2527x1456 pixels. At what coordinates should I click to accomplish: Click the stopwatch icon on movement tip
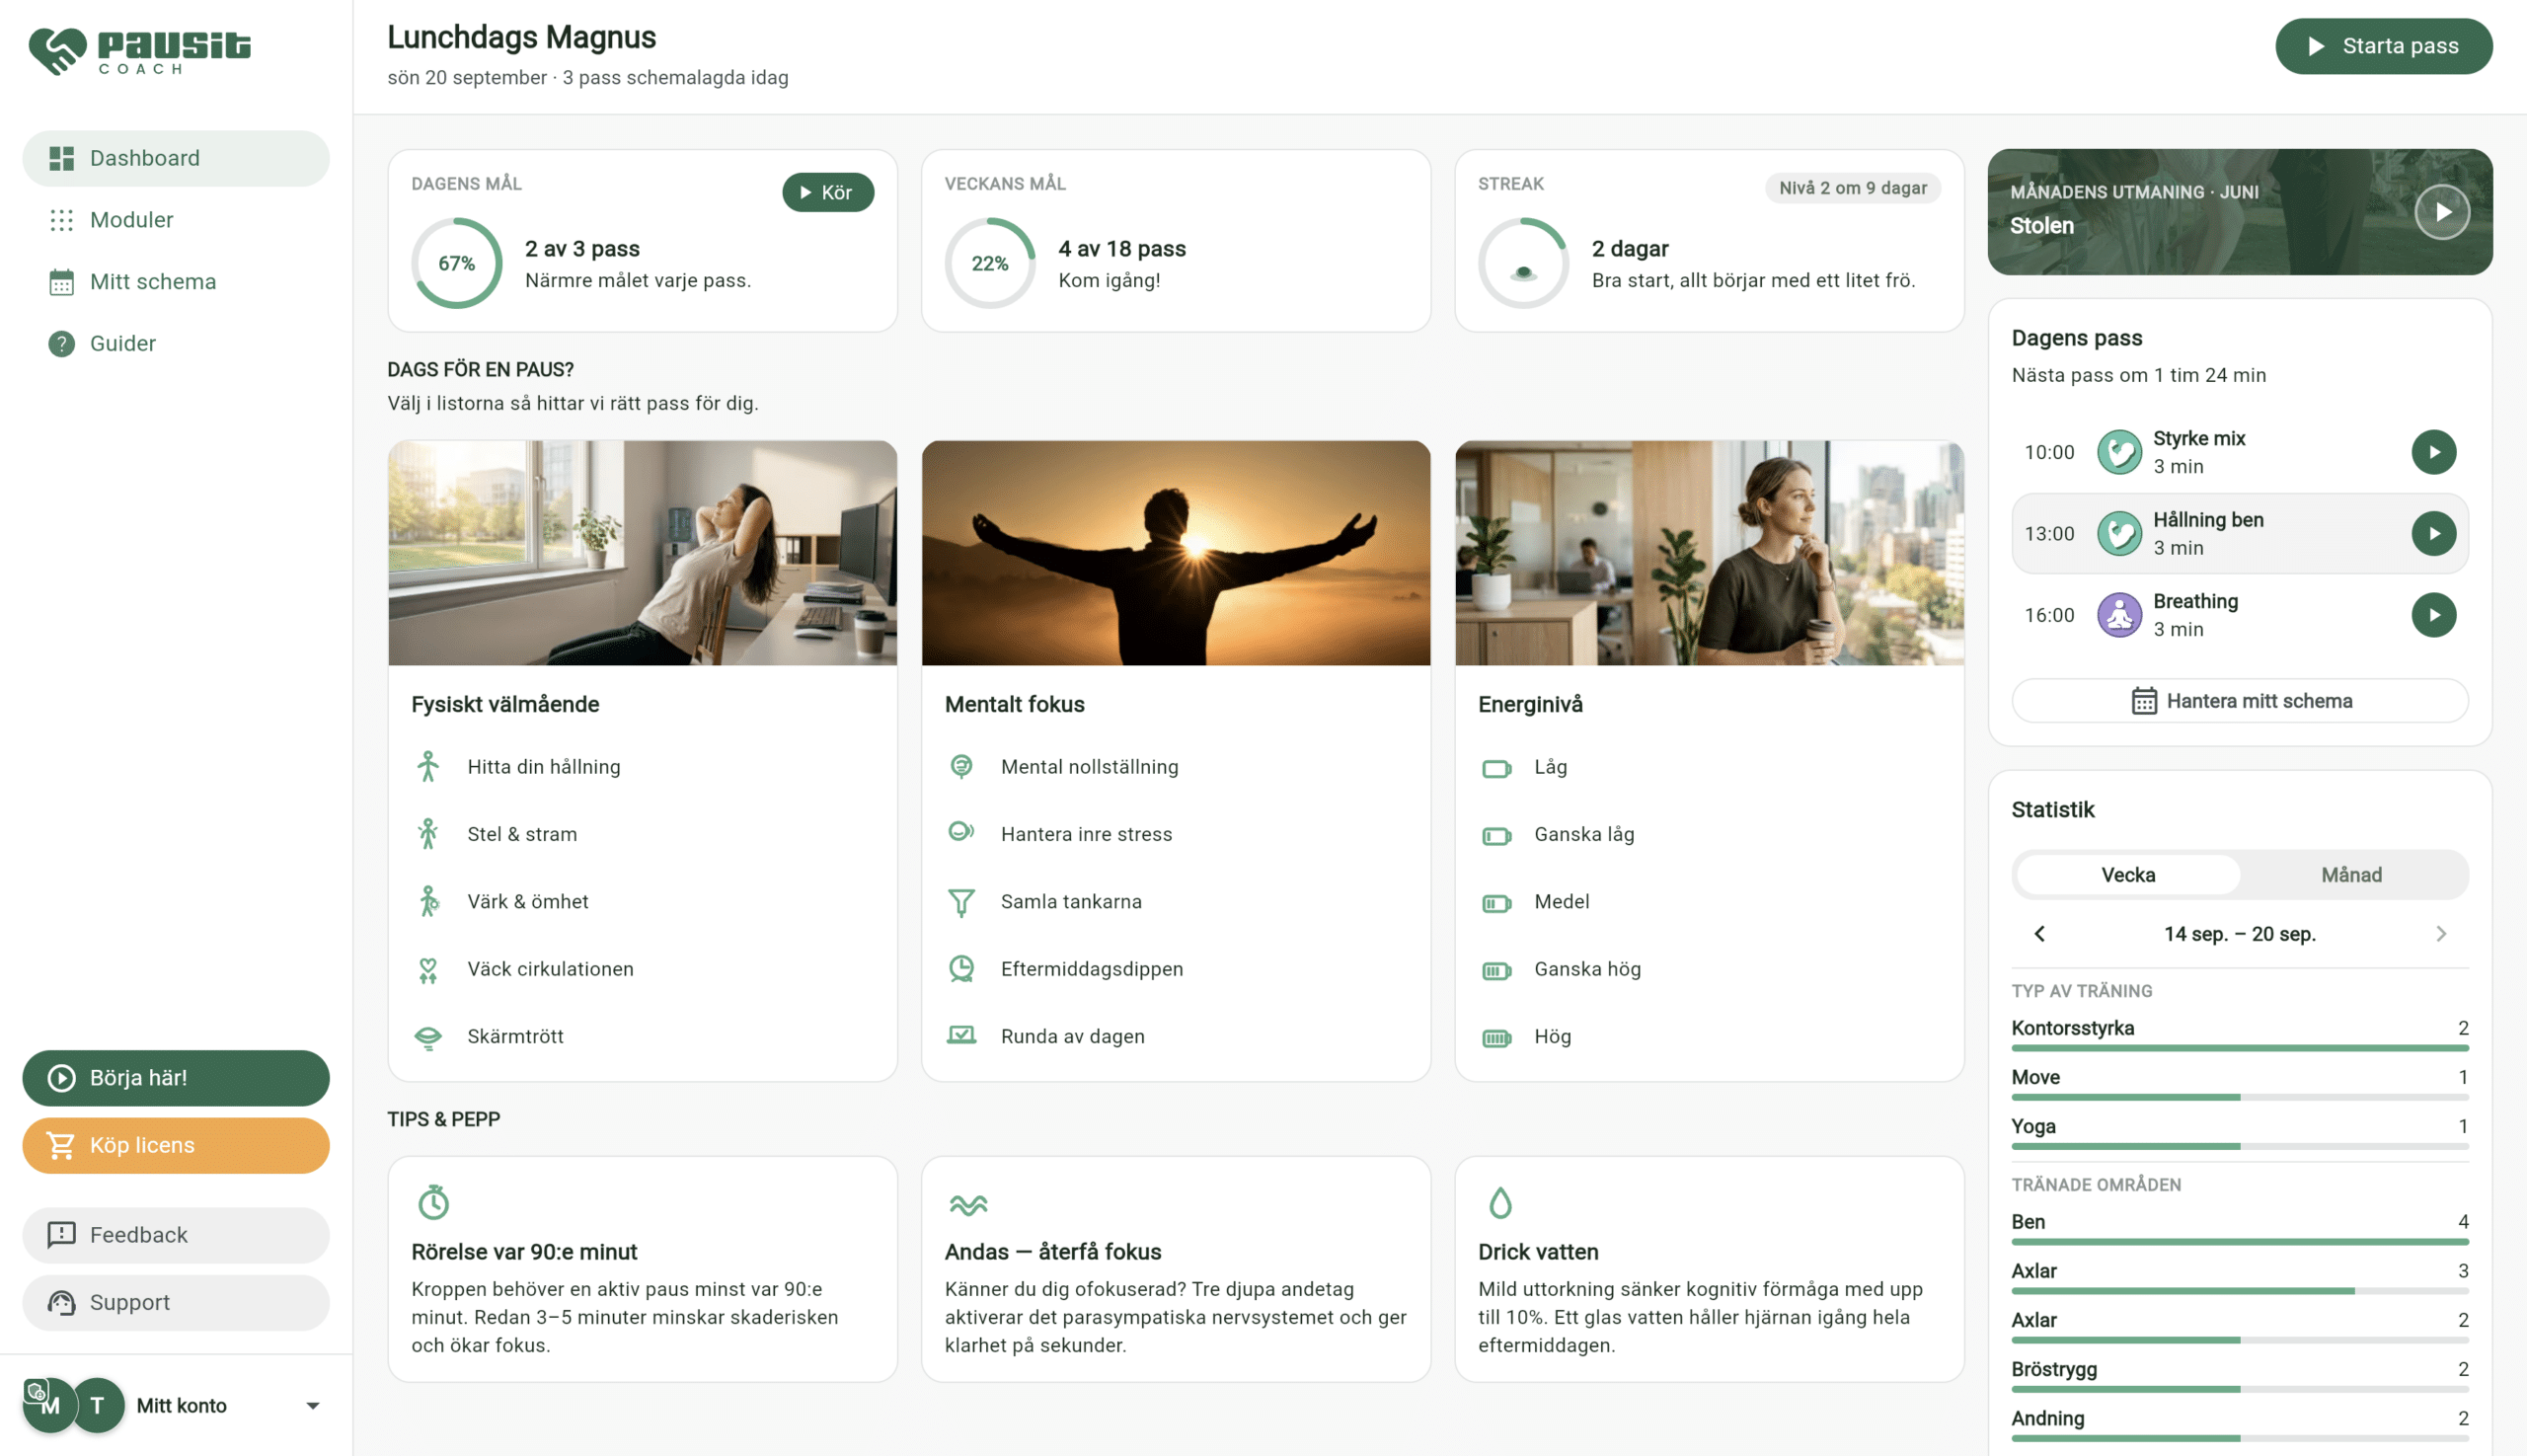coord(433,1202)
